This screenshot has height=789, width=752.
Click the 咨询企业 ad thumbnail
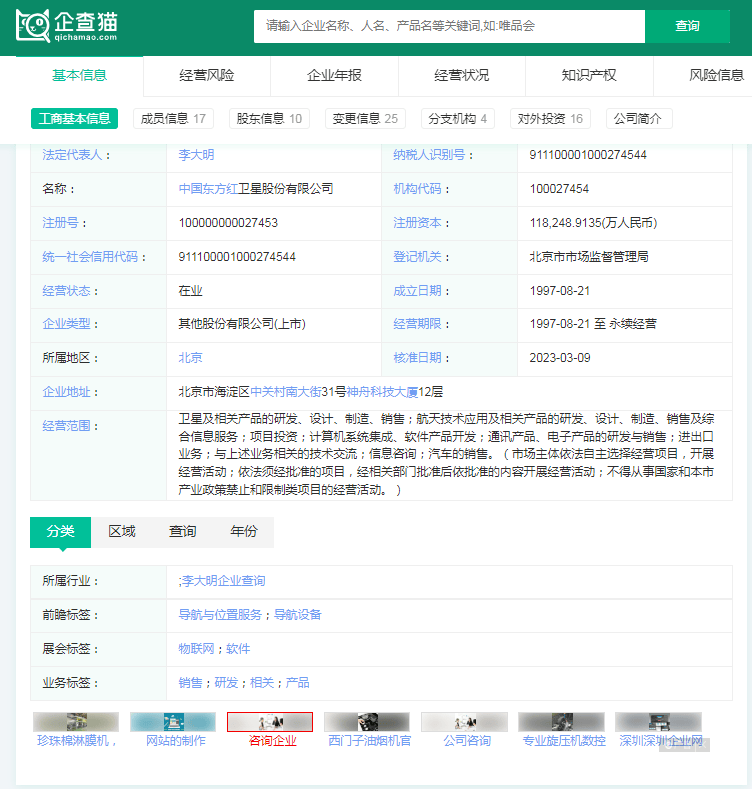click(270, 722)
